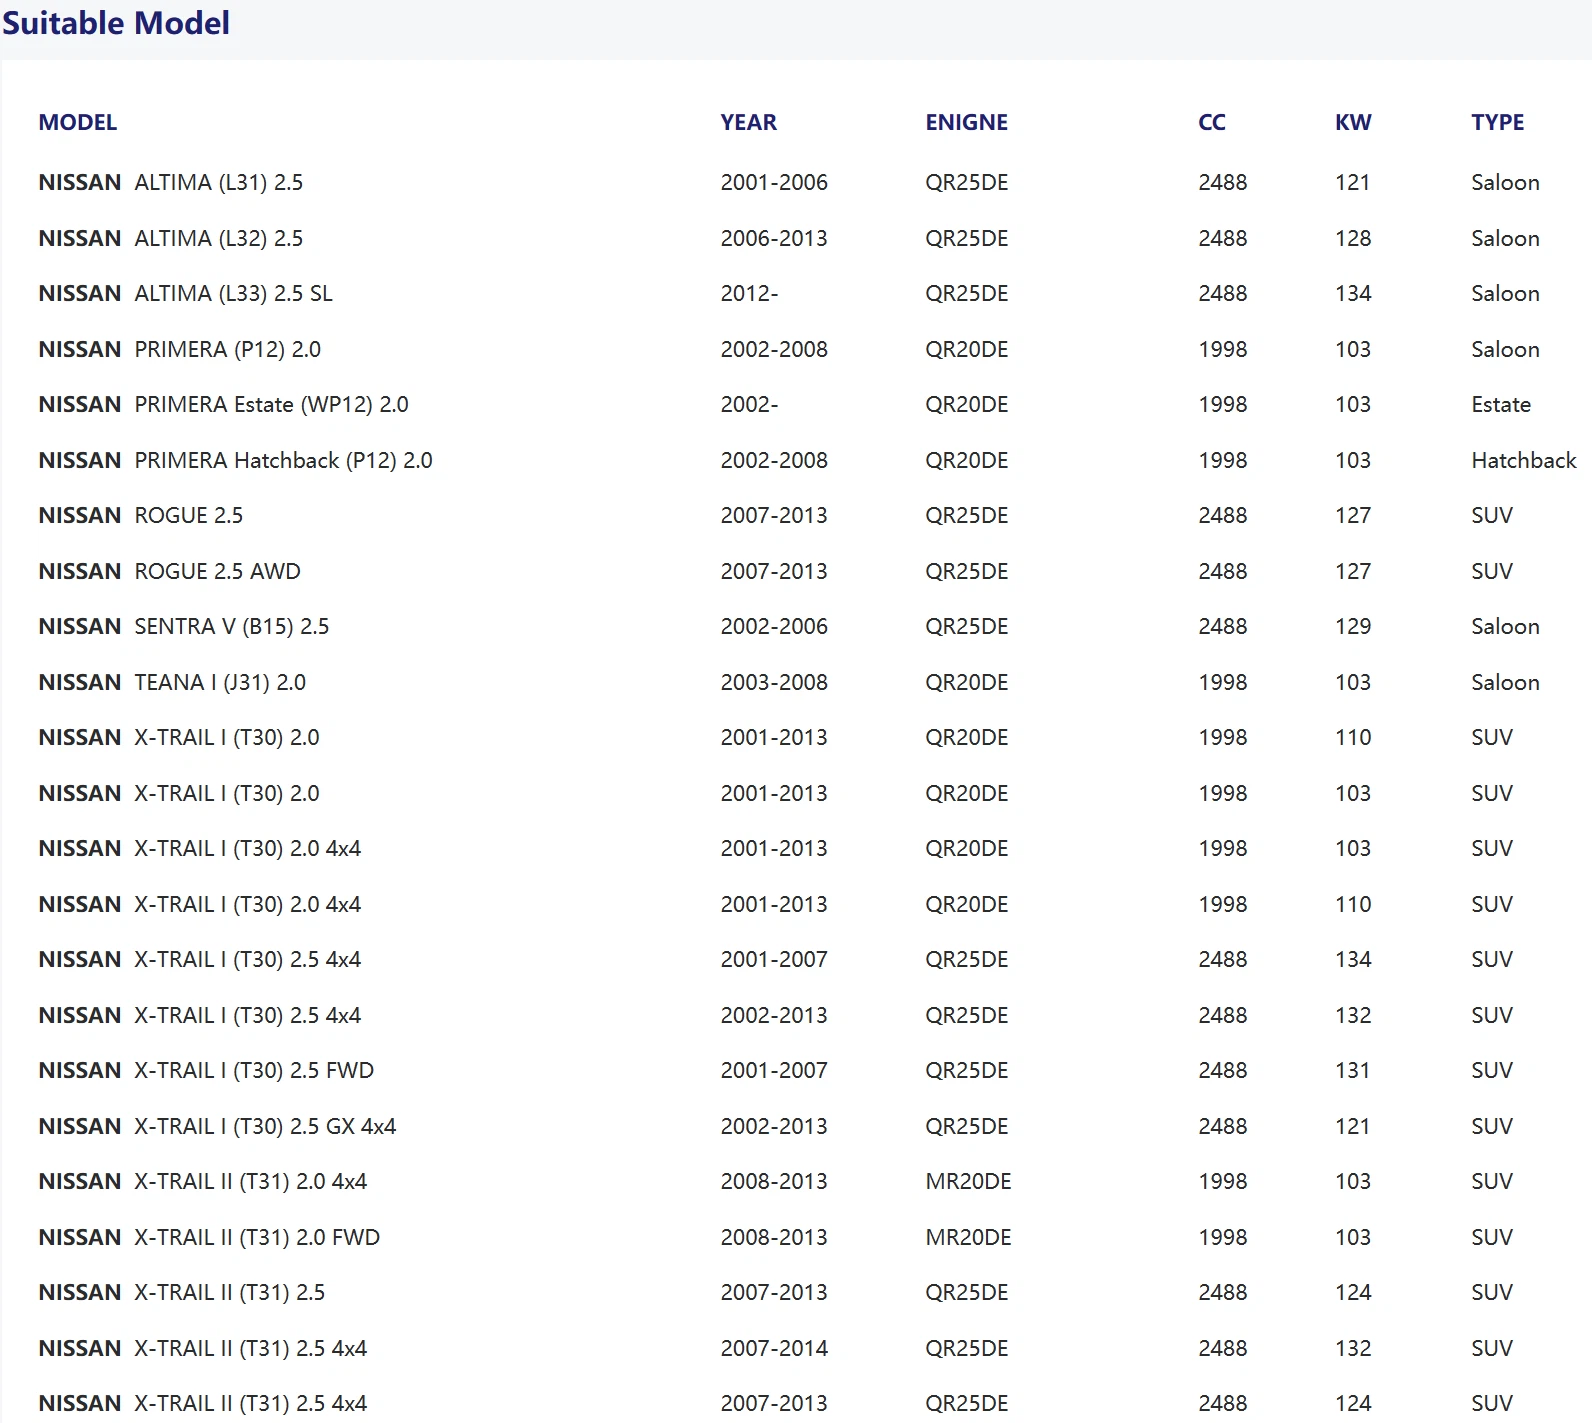Click the 2003-2008 year cell
The image size is (1592, 1423).
point(774,682)
